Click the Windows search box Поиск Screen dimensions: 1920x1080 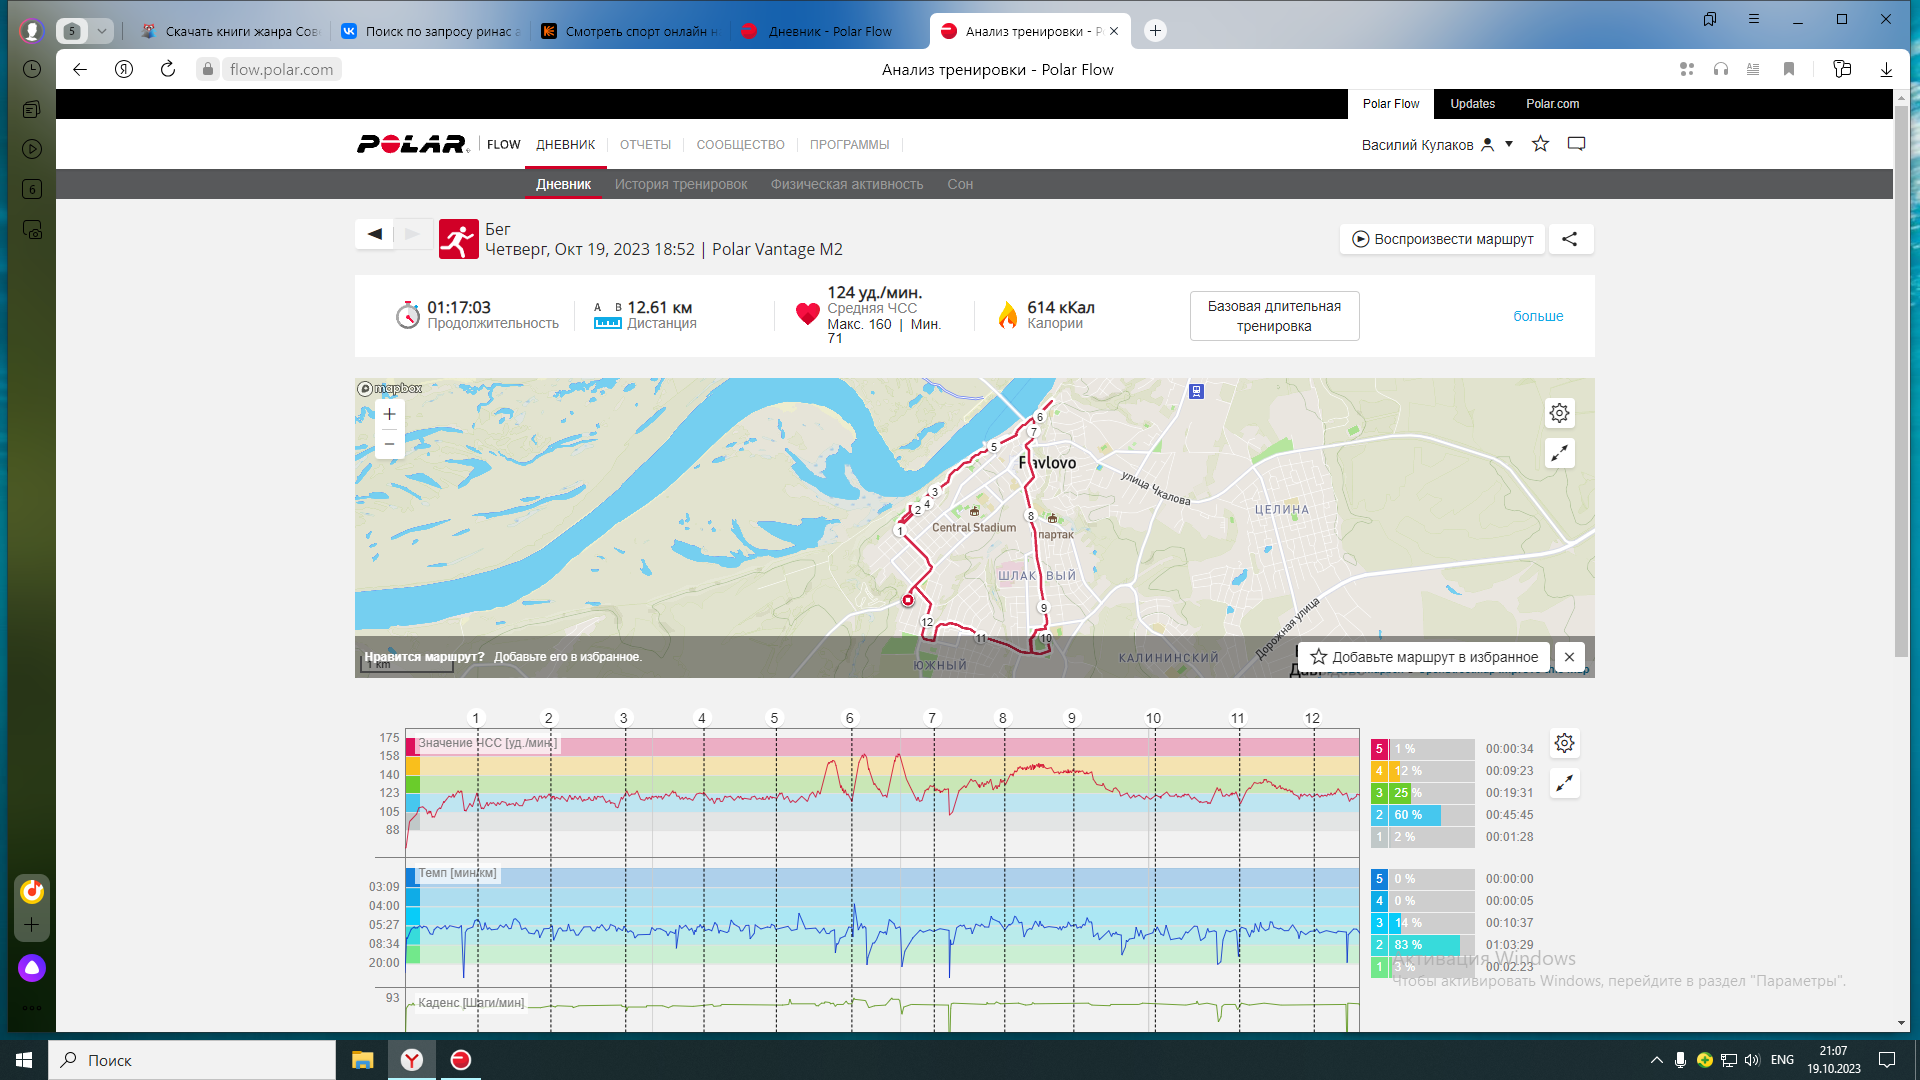(192, 1060)
